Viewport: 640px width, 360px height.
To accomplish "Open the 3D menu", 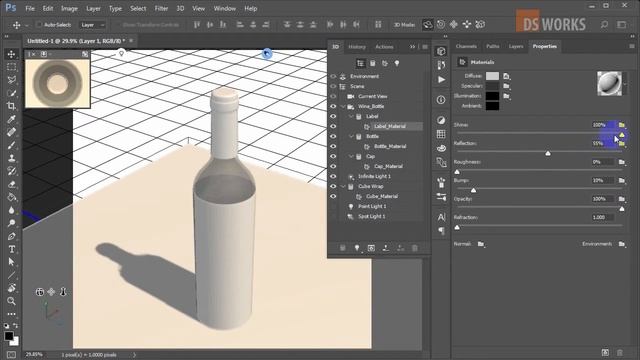I will point(180,8).
